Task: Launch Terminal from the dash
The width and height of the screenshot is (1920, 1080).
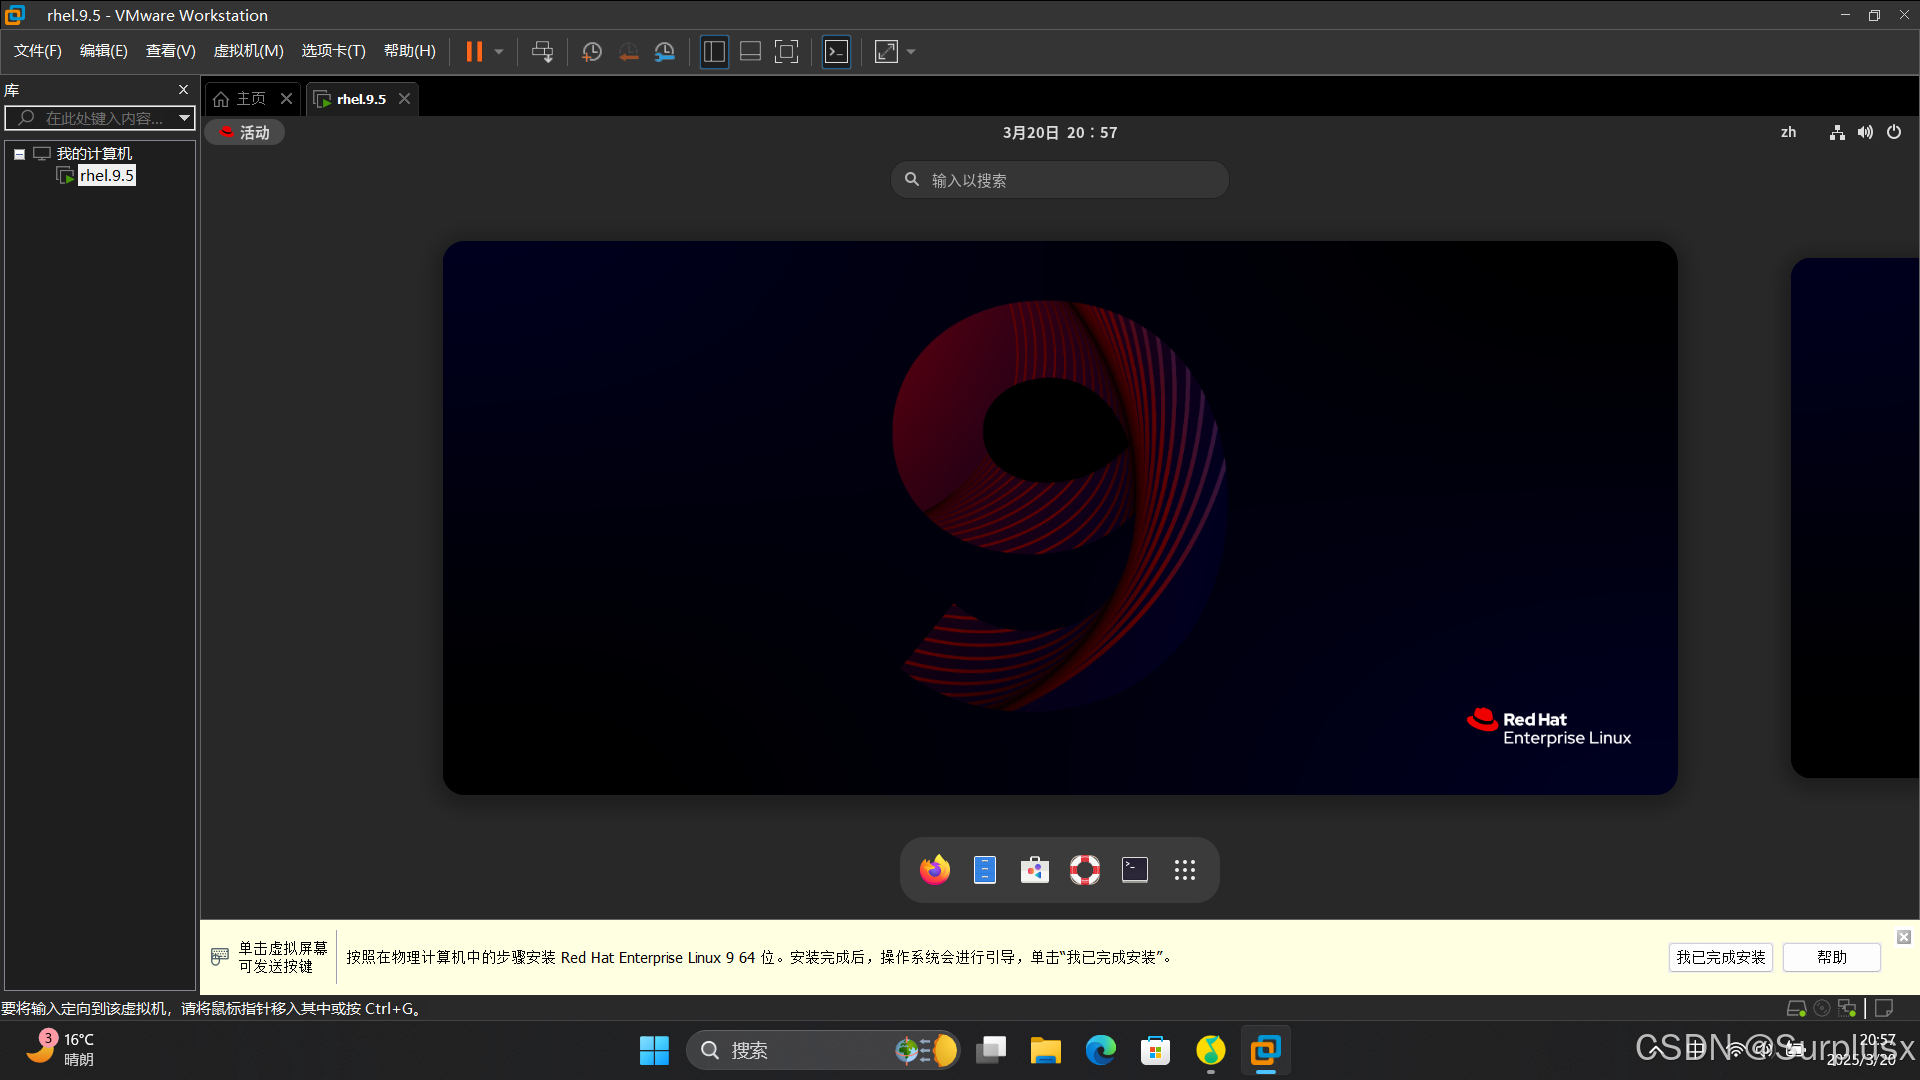Action: click(x=1134, y=870)
